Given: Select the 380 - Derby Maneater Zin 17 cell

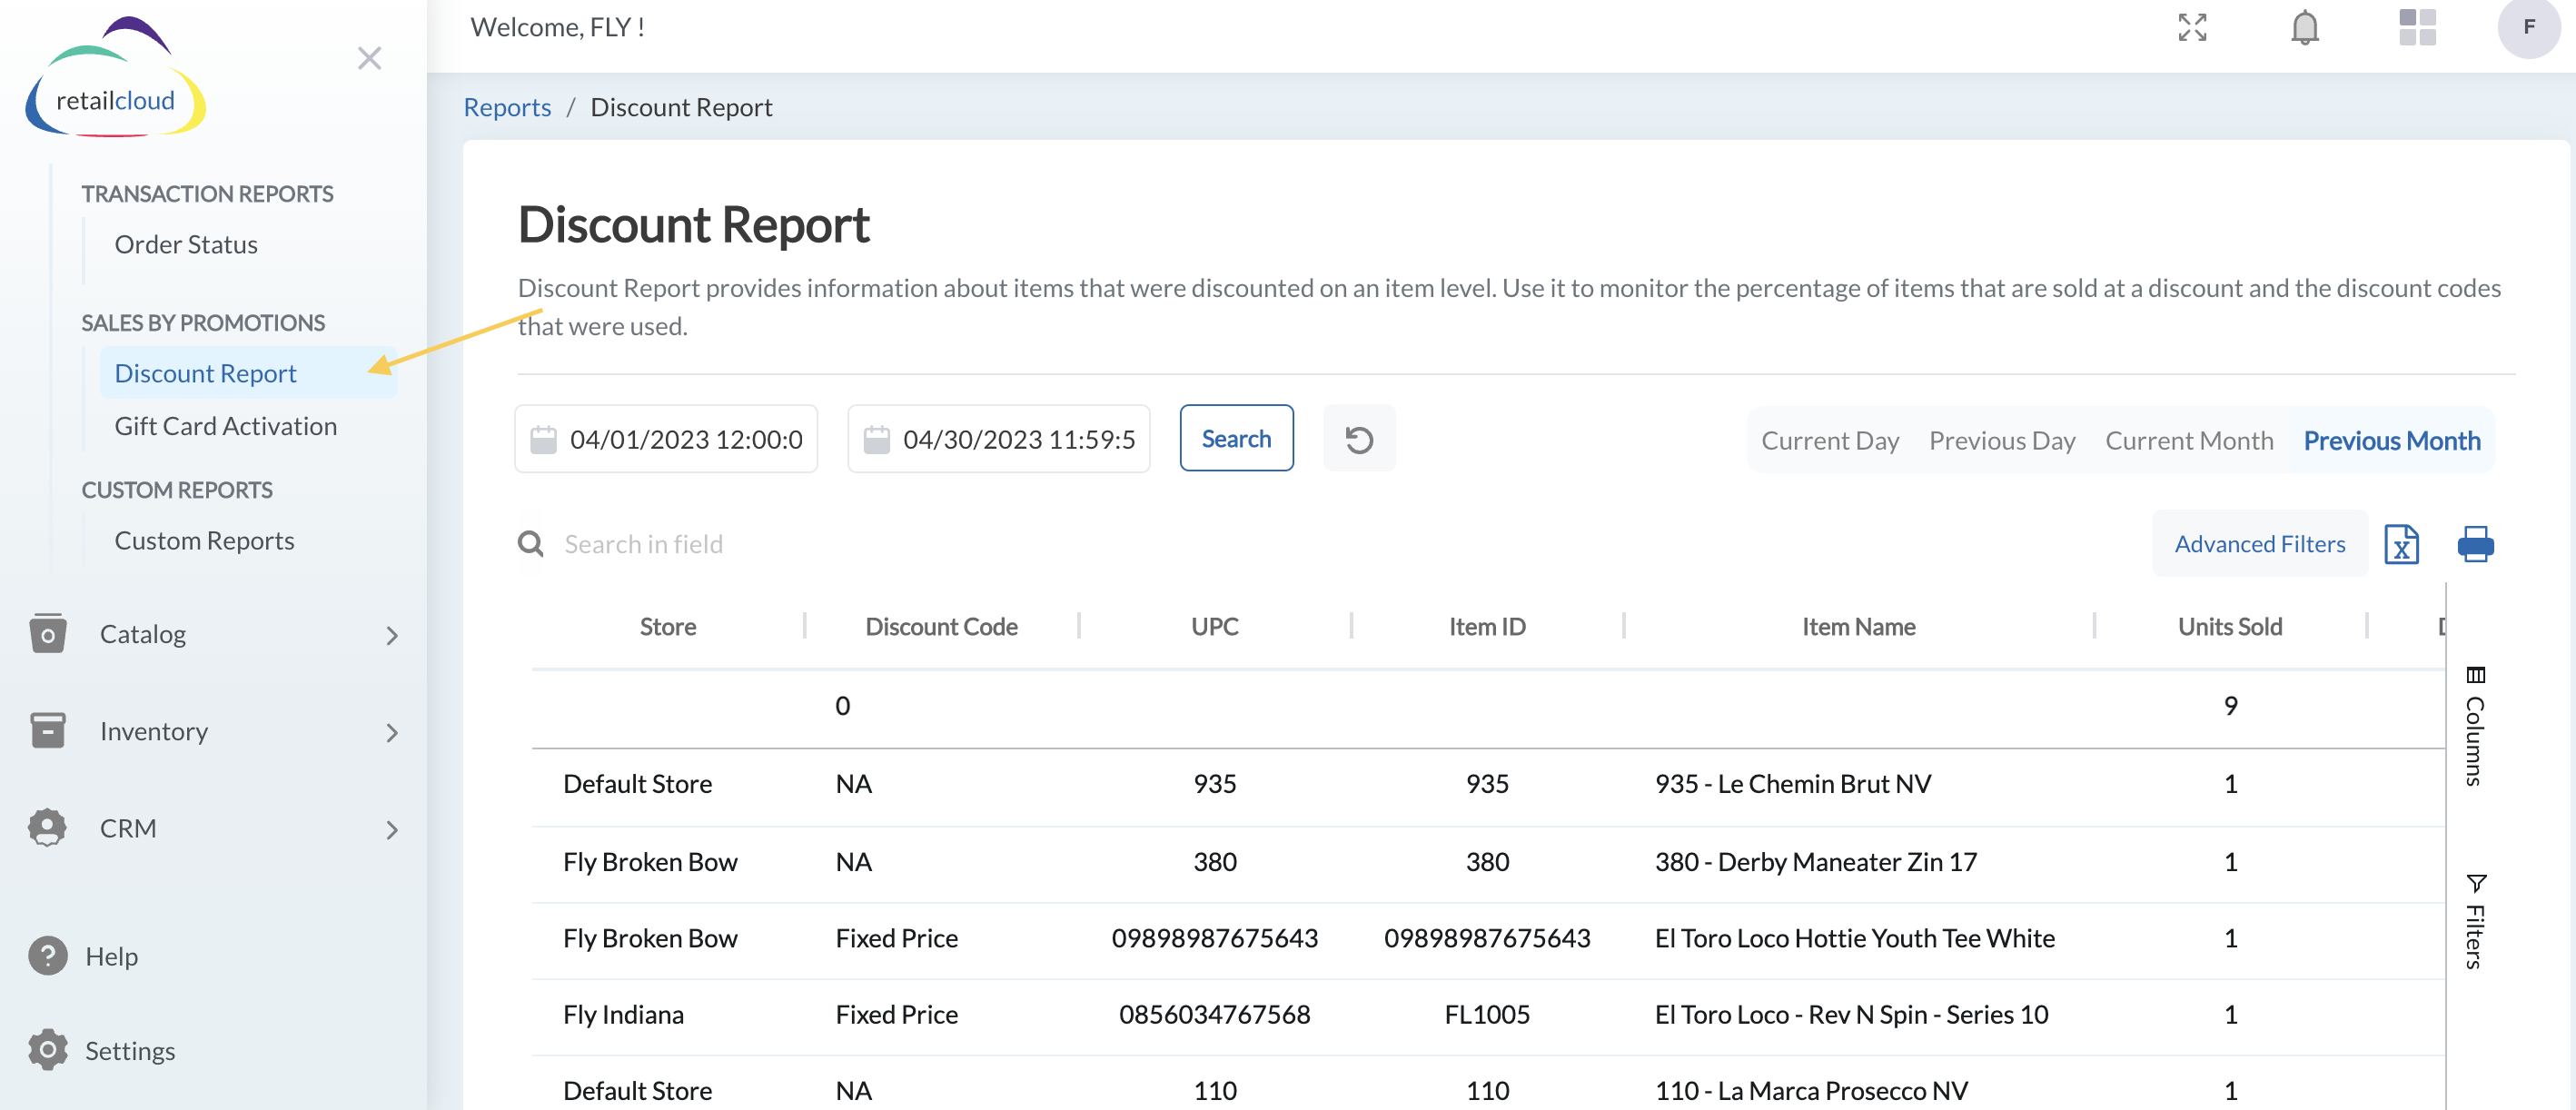Looking at the screenshot, I should point(1815,862).
